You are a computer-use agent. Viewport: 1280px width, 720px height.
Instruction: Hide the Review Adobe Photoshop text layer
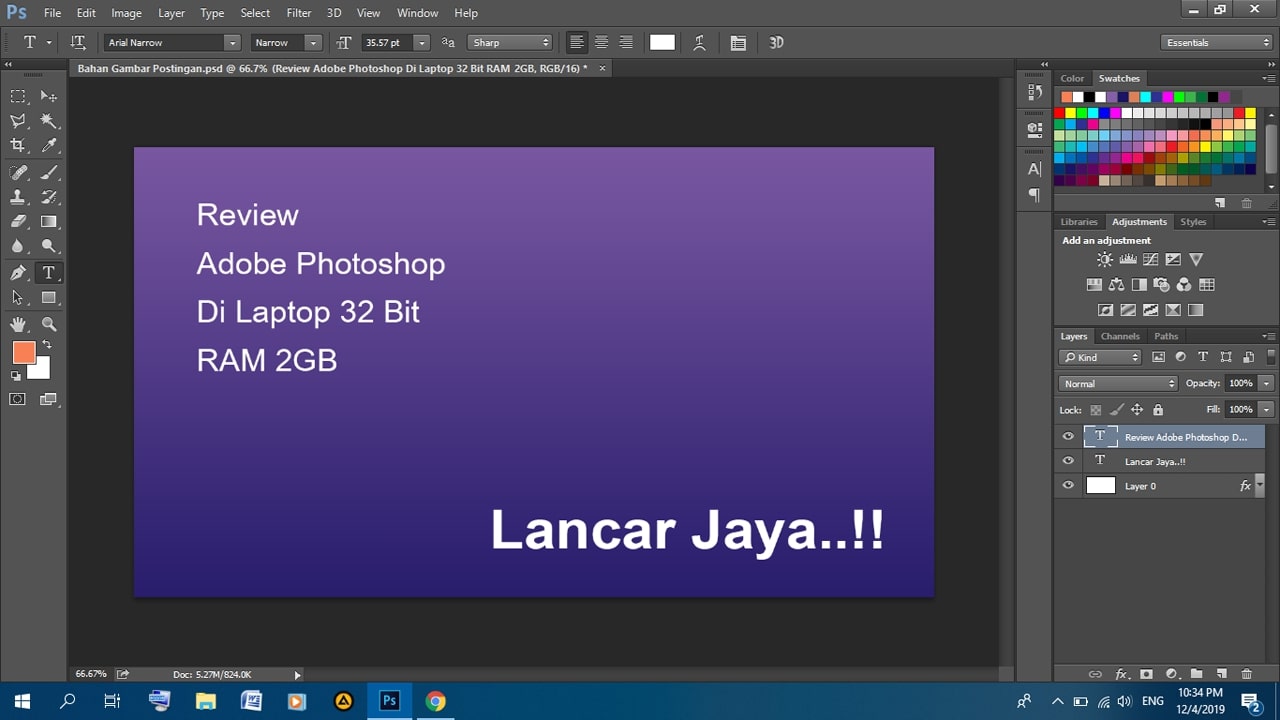point(1068,436)
